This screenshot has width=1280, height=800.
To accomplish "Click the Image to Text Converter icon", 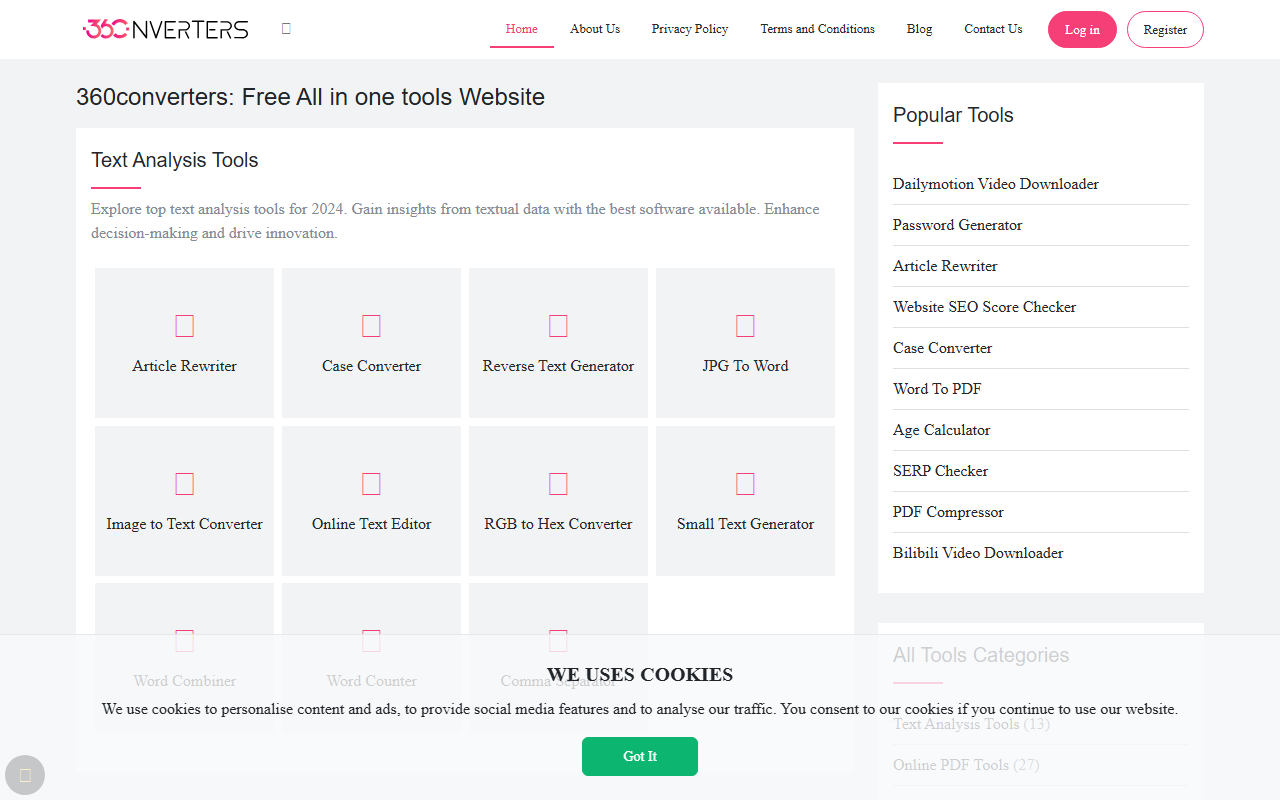I will (184, 484).
